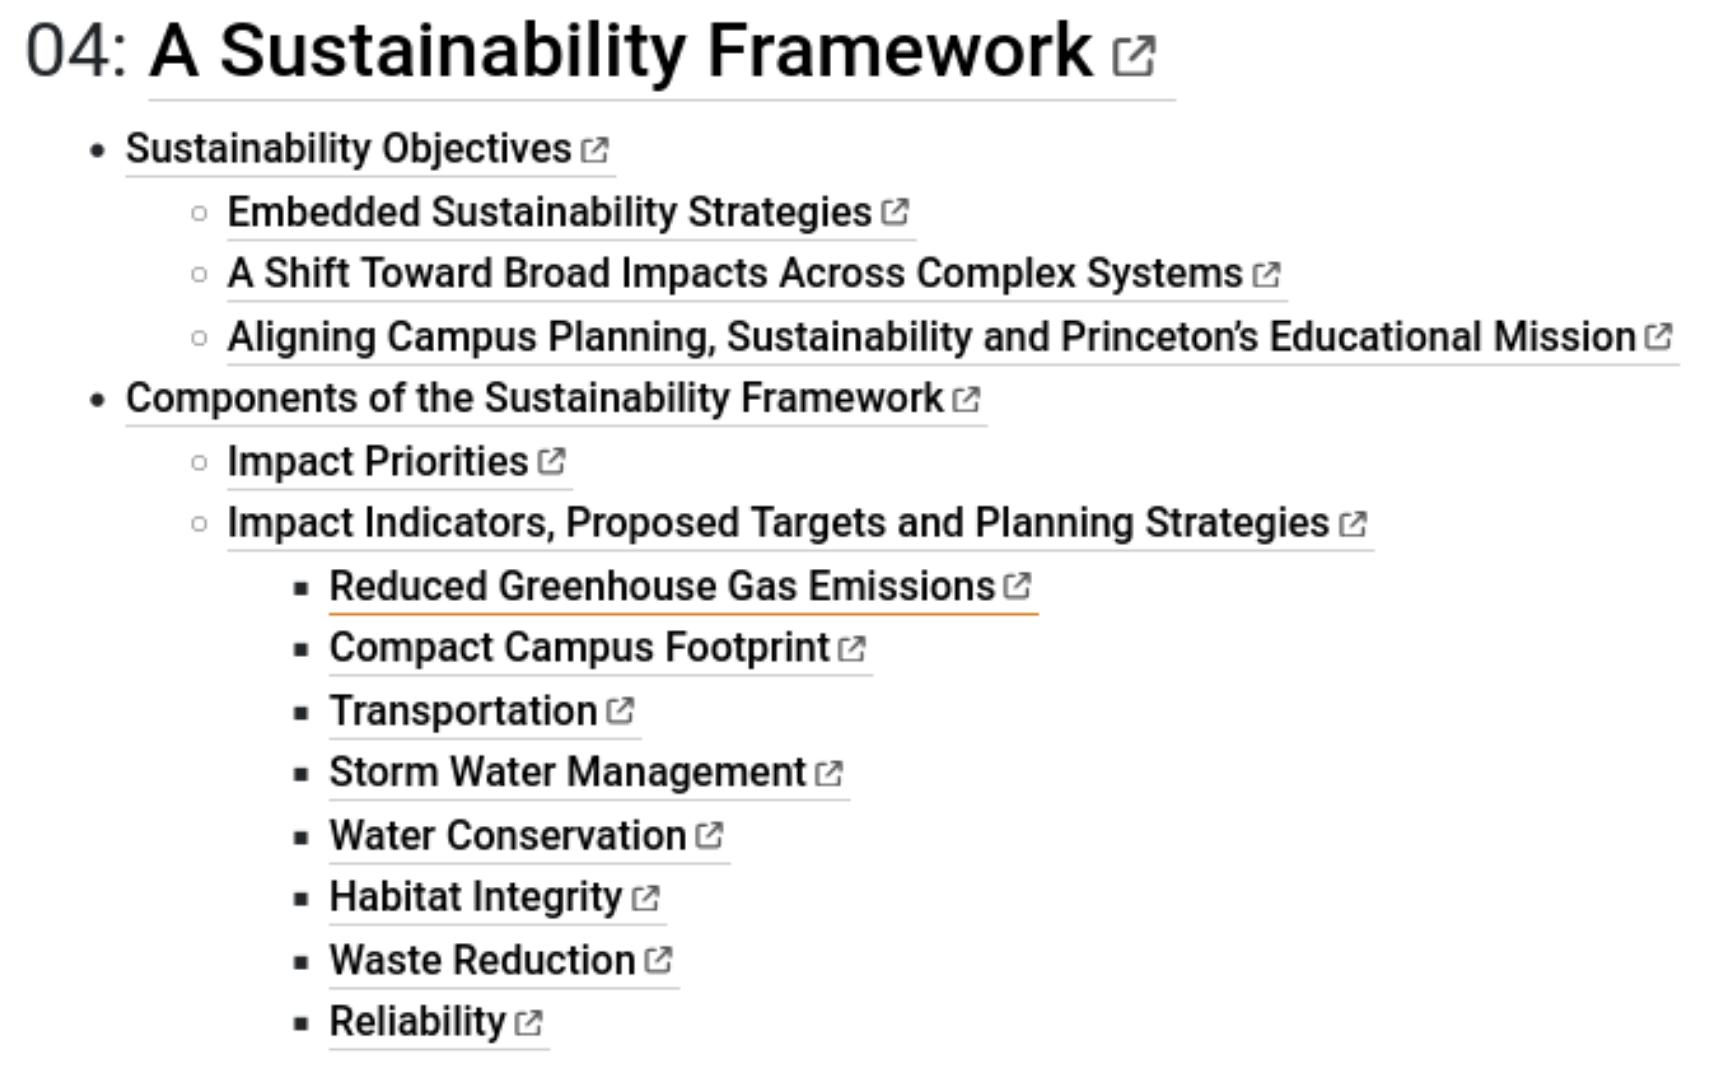Click external-link icon after Transportation

620,710
